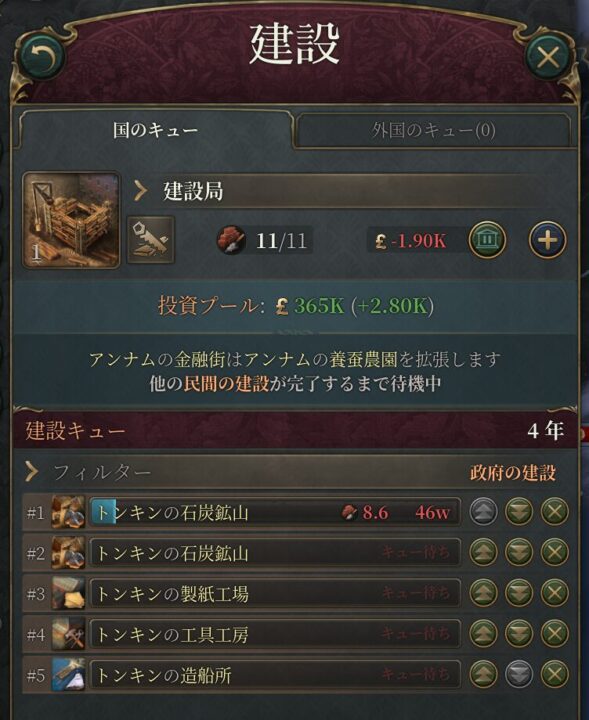Click the green bank building icon
Image resolution: width=589 pixels, height=720 pixels.
click(x=487, y=240)
